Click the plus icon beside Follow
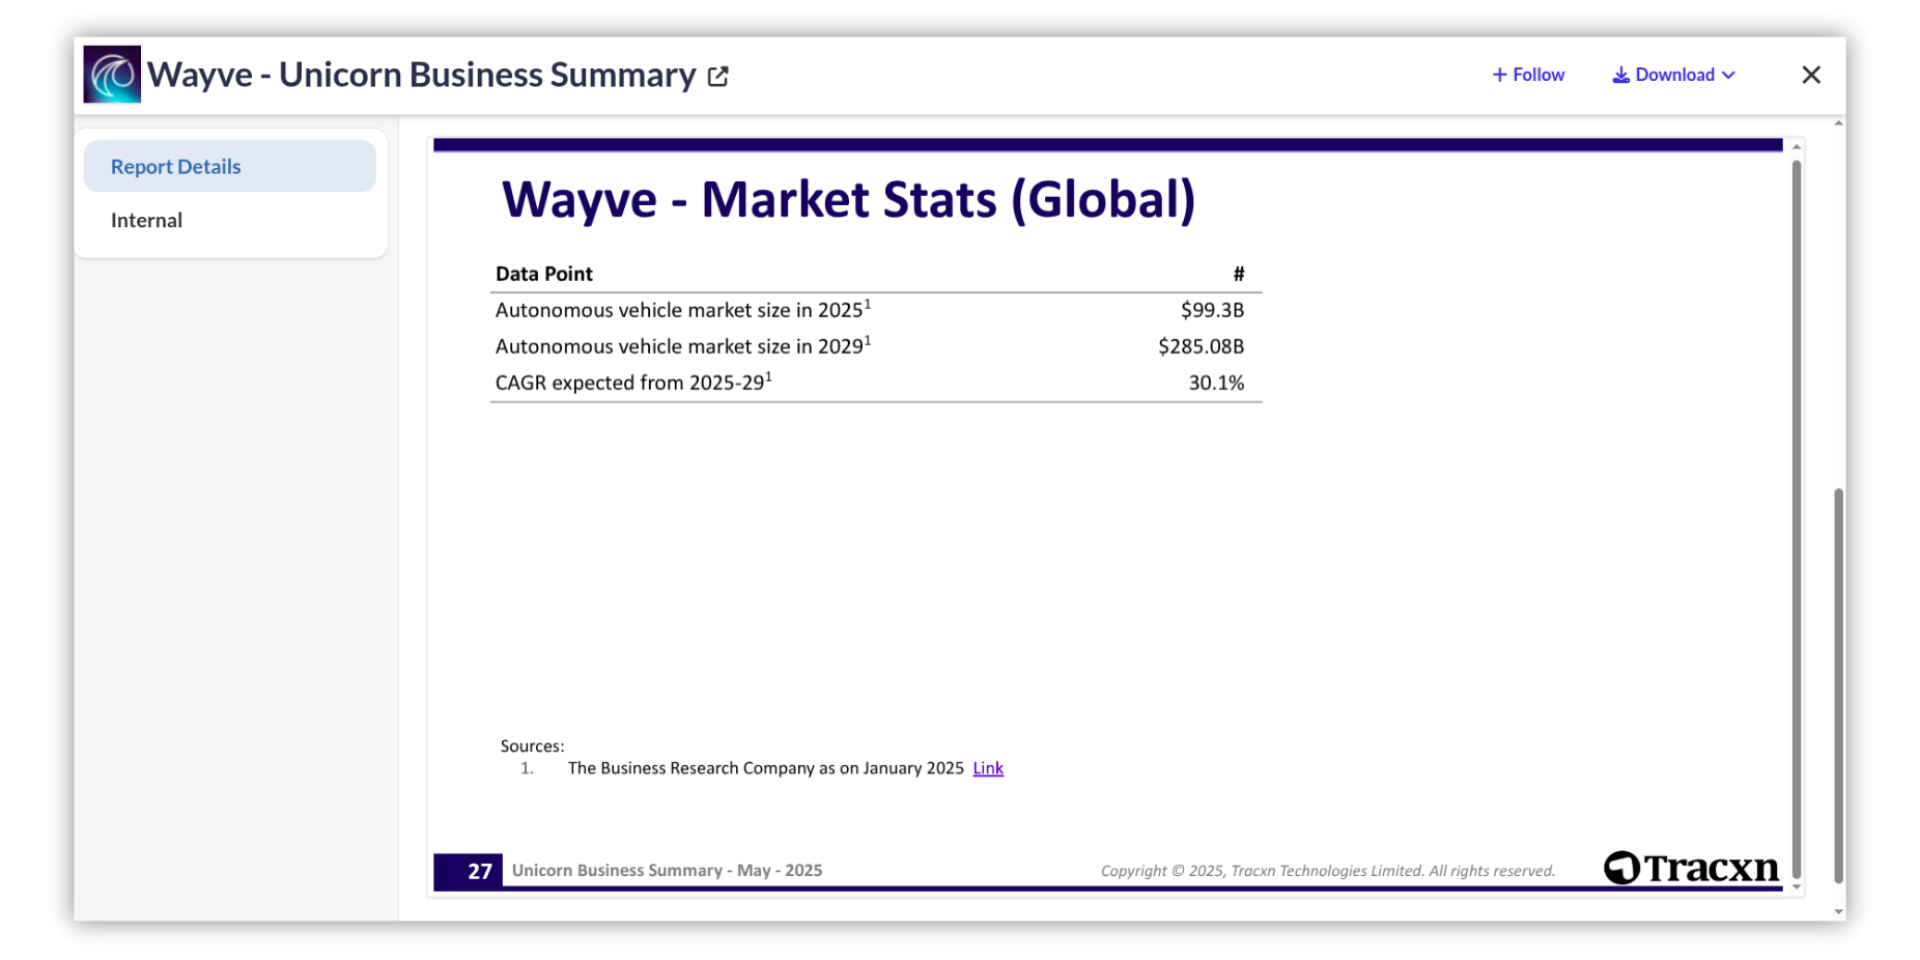 (x=1499, y=75)
